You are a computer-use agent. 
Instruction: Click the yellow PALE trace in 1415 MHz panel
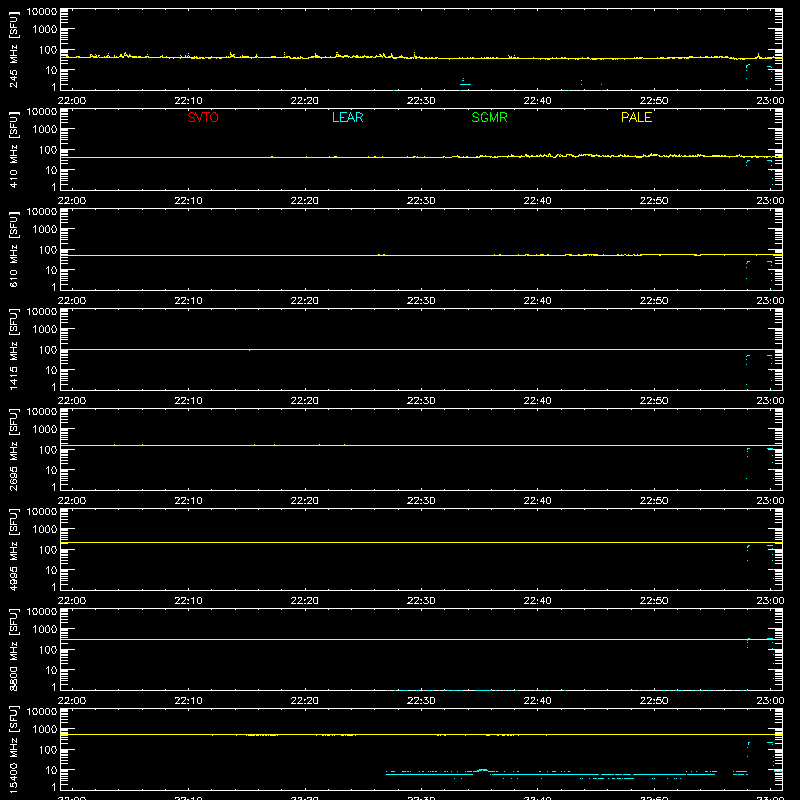(421, 349)
